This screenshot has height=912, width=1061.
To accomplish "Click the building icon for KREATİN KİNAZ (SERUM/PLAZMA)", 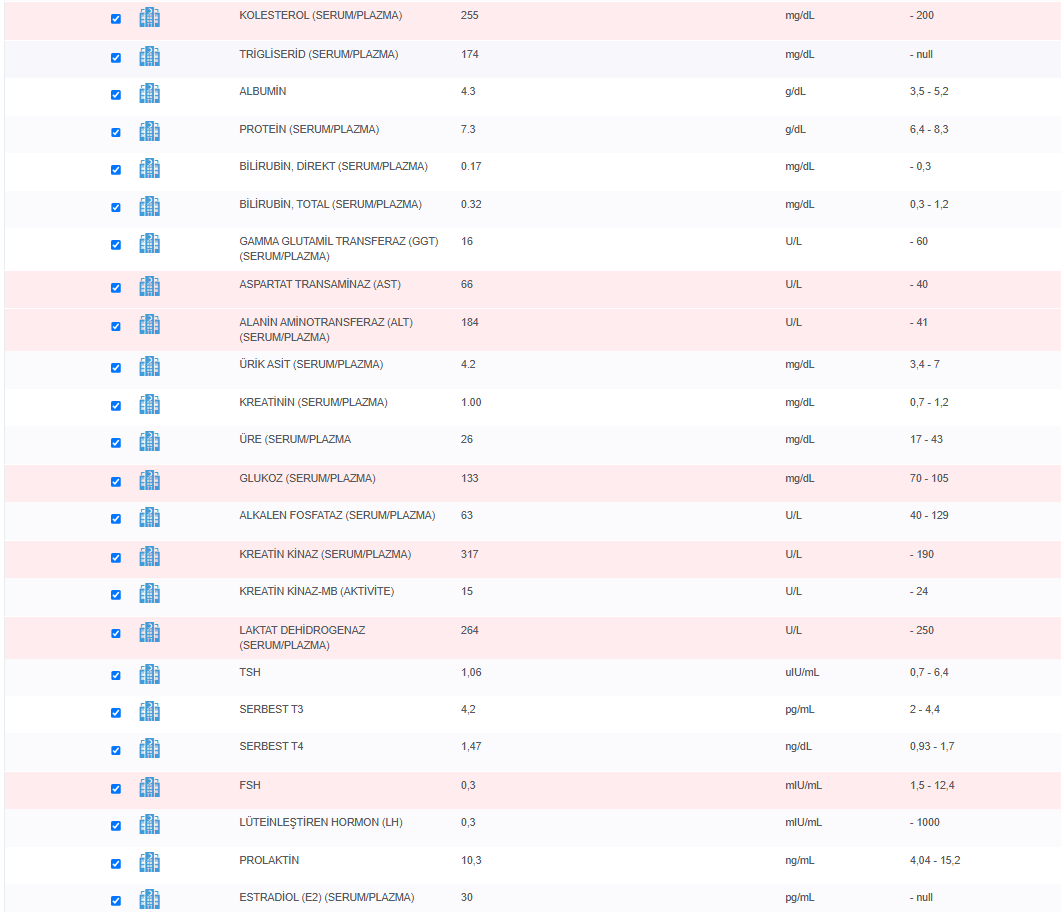I will tap(150, 557).
